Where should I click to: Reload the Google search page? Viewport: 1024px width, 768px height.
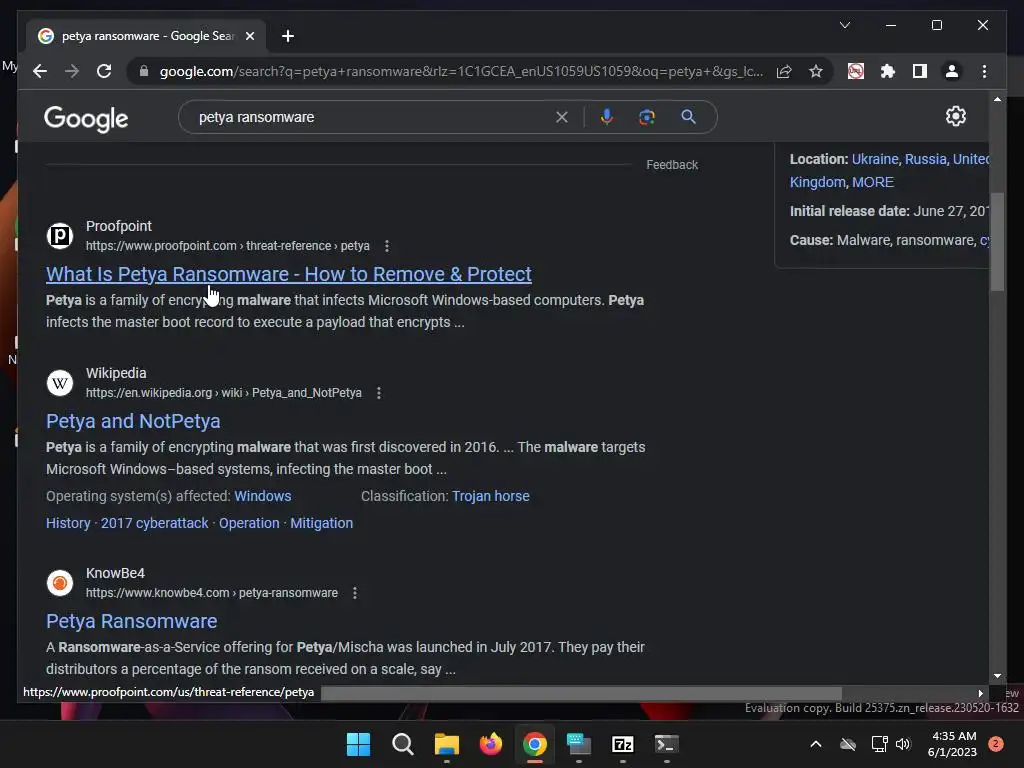(x=104, y=71)
